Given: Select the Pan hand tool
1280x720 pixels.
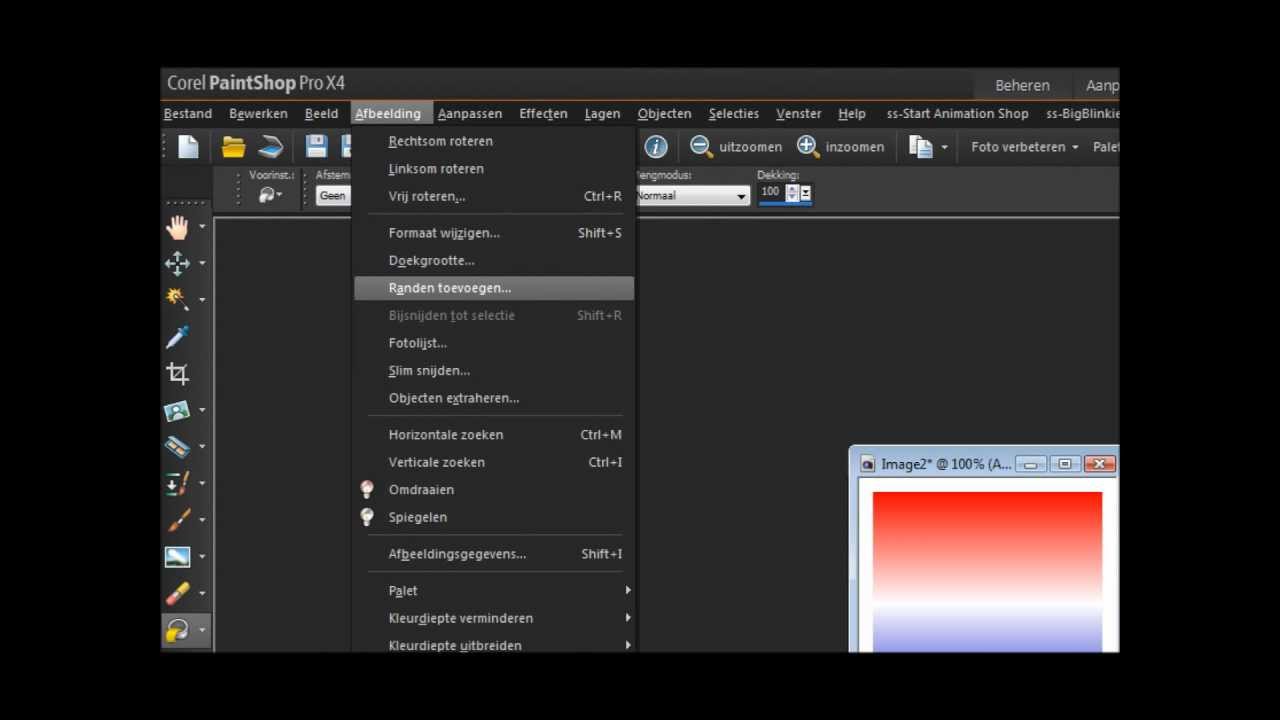Looking at the screenshot, I should pos(178,227).
